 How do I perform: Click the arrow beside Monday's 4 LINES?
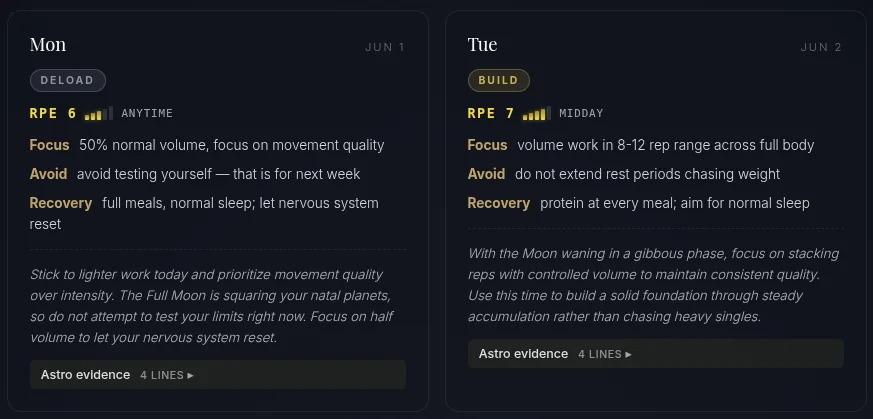[190, 376]
